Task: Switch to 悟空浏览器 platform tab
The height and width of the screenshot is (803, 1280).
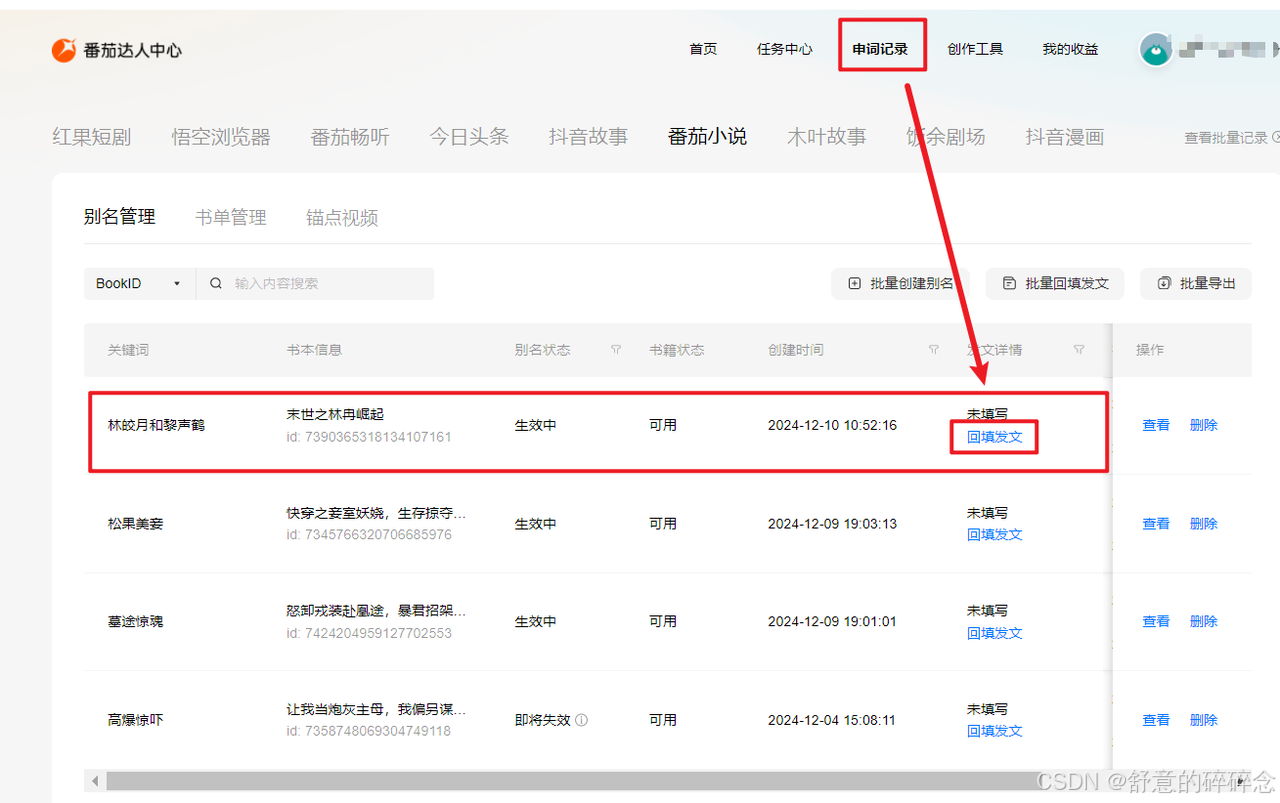Action: [x=221, y=137]
